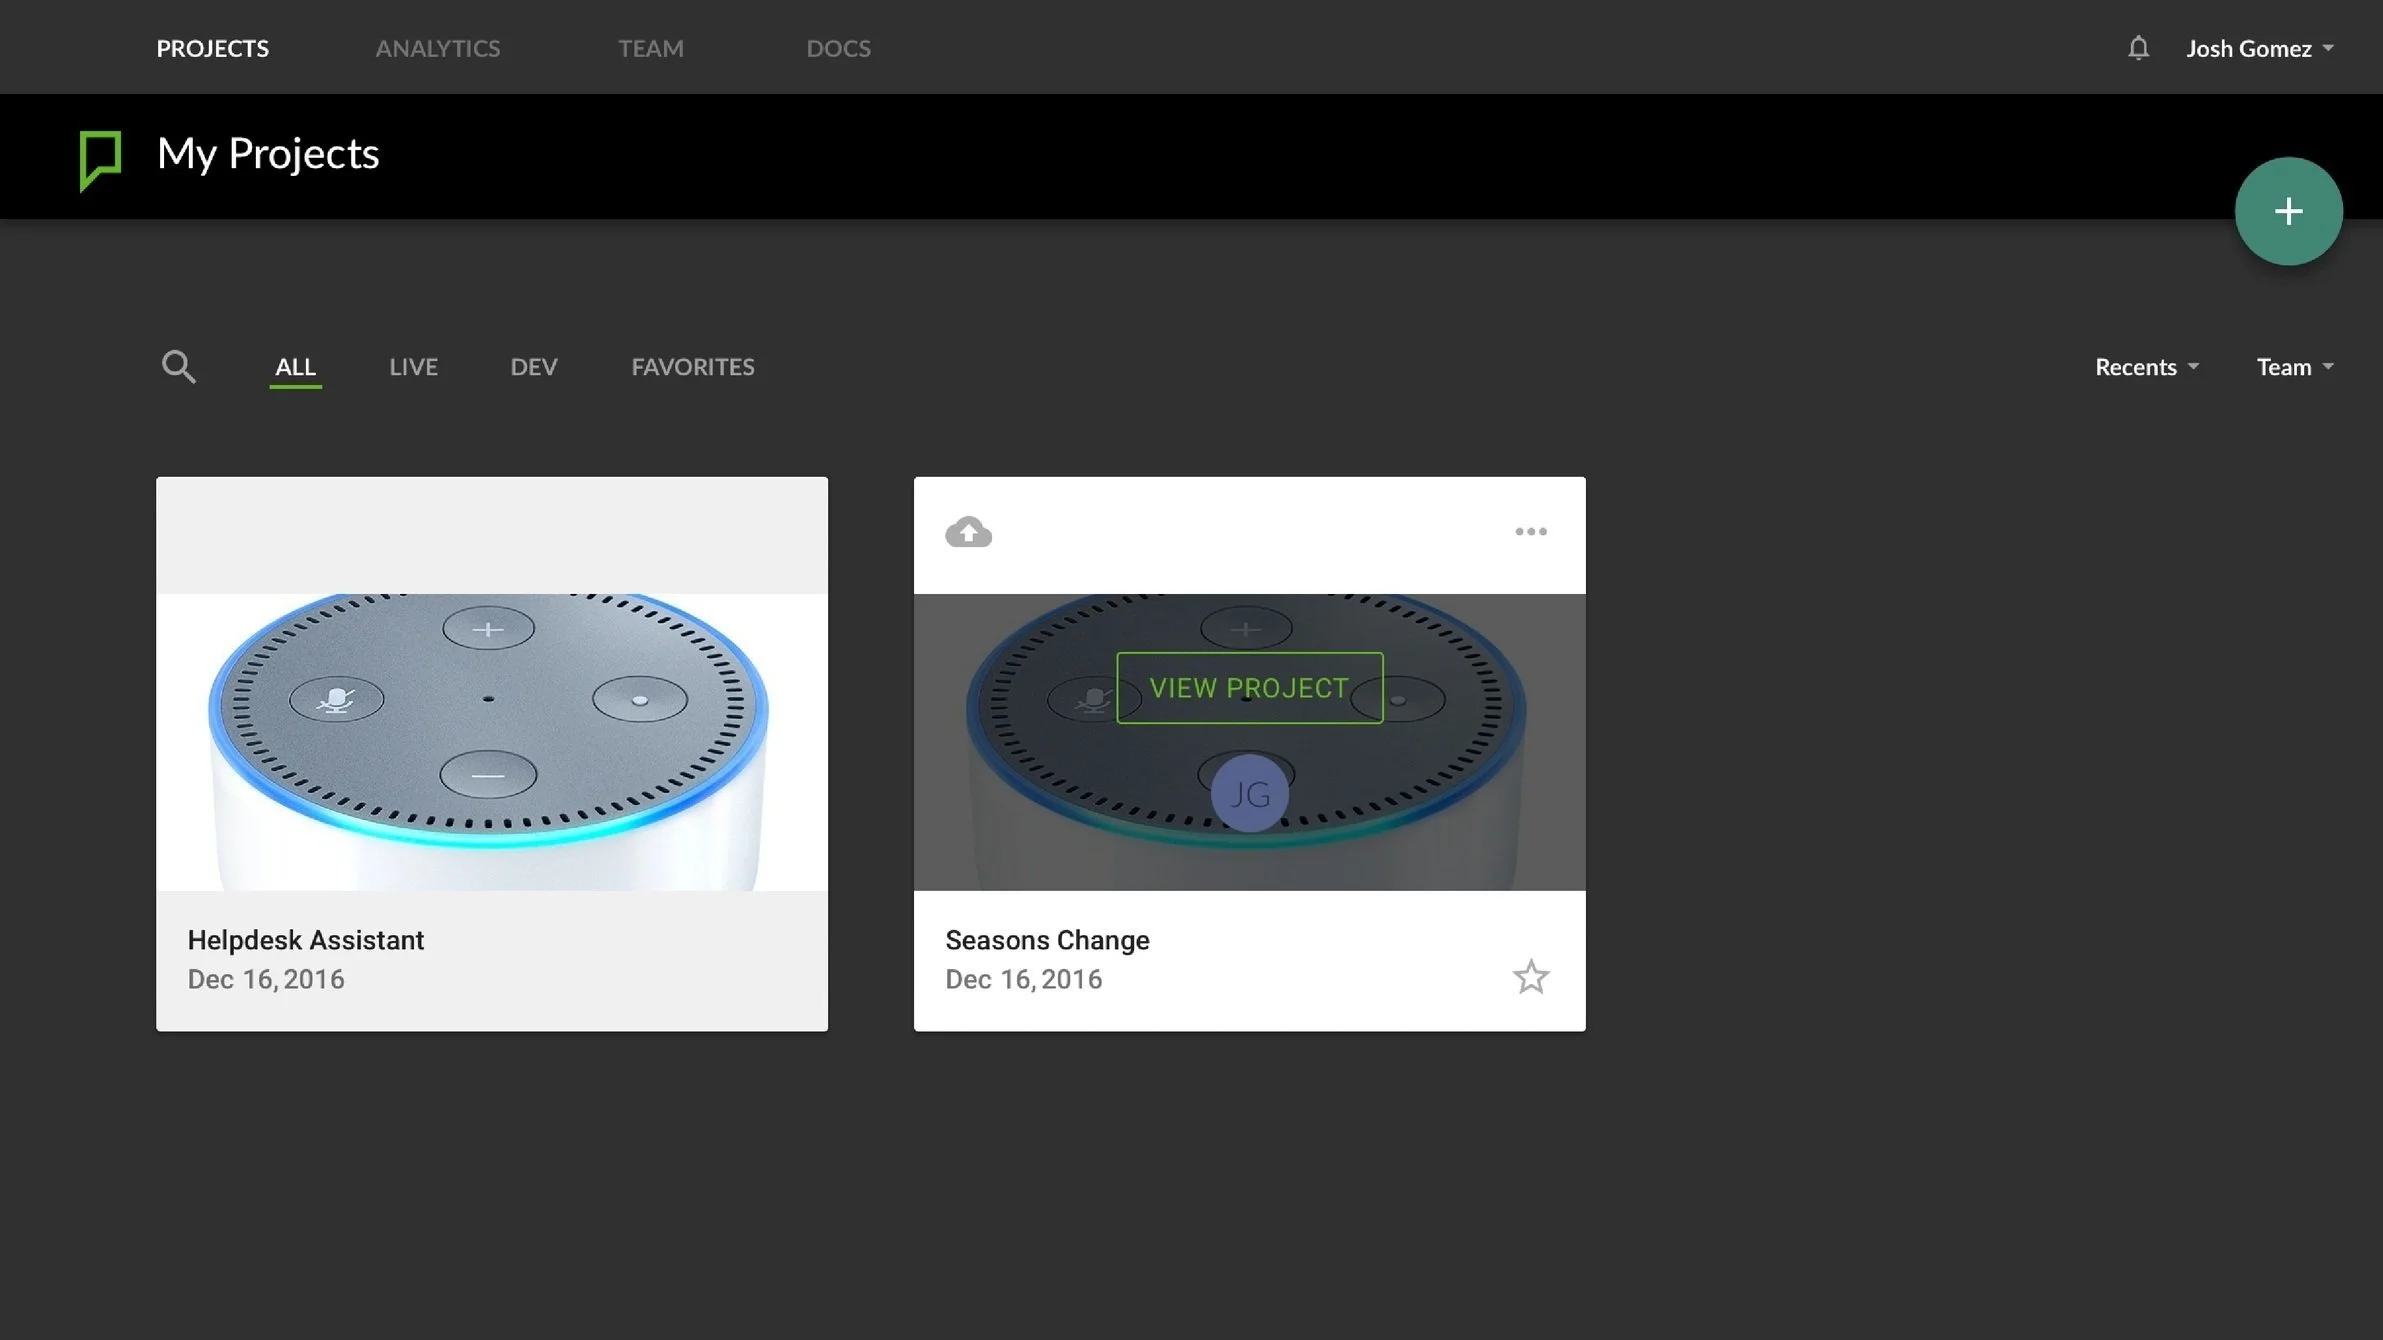The width and height of the screenshot is (2383, 1340).
Task: Click the JG user avatar circle
Action: tap(1249, 794)
